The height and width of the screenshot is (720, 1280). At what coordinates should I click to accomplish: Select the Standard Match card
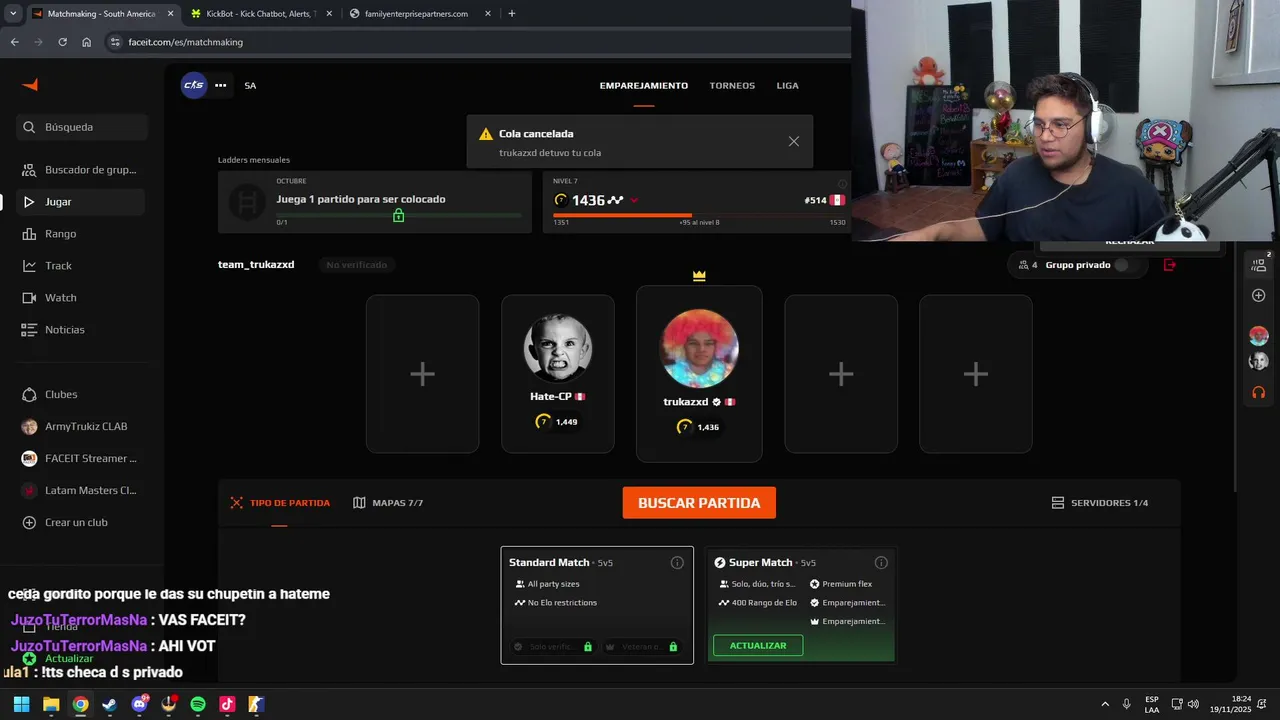click(x=597, y=605)
